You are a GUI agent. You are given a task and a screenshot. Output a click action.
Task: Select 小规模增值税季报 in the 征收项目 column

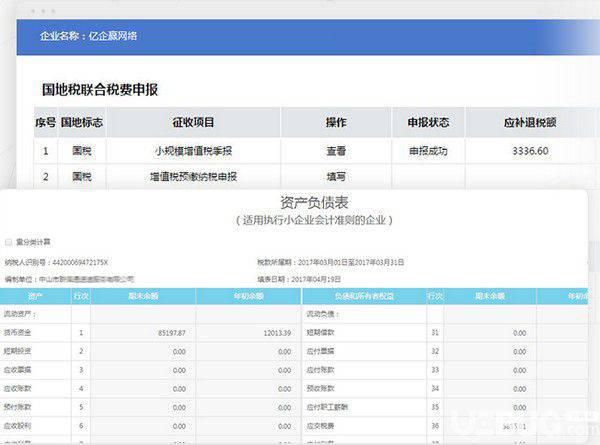[x=193, y=151]
